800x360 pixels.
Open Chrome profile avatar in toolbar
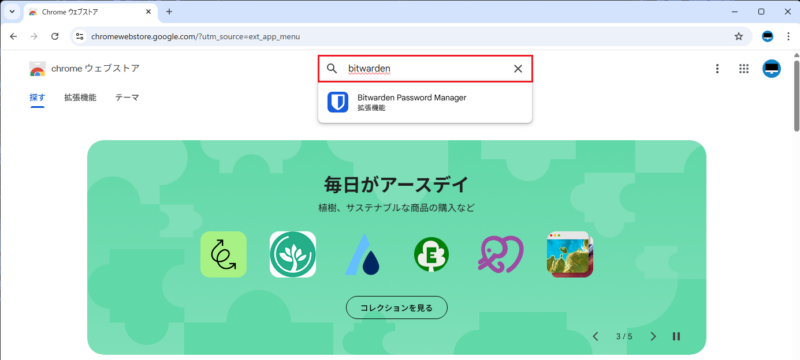tap(767, 37)
